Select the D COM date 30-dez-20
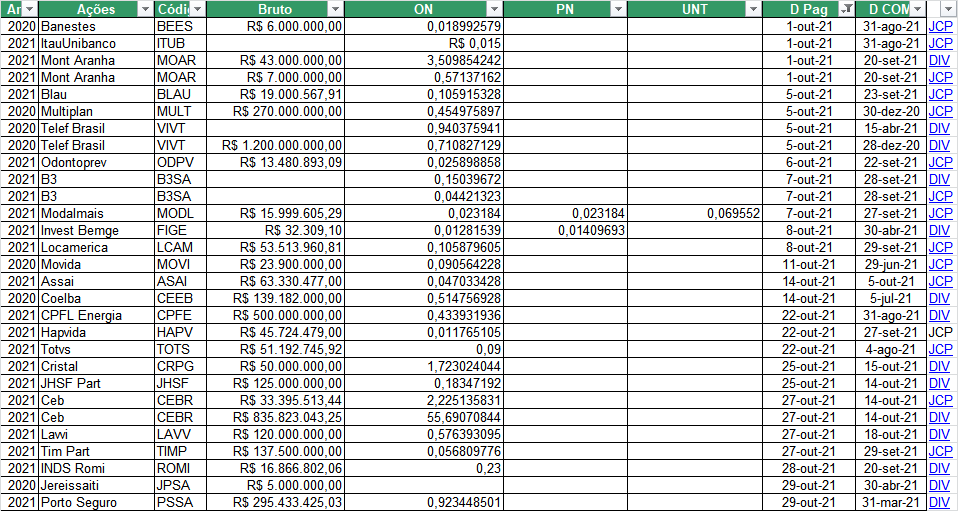 click(x=891, y=112)
